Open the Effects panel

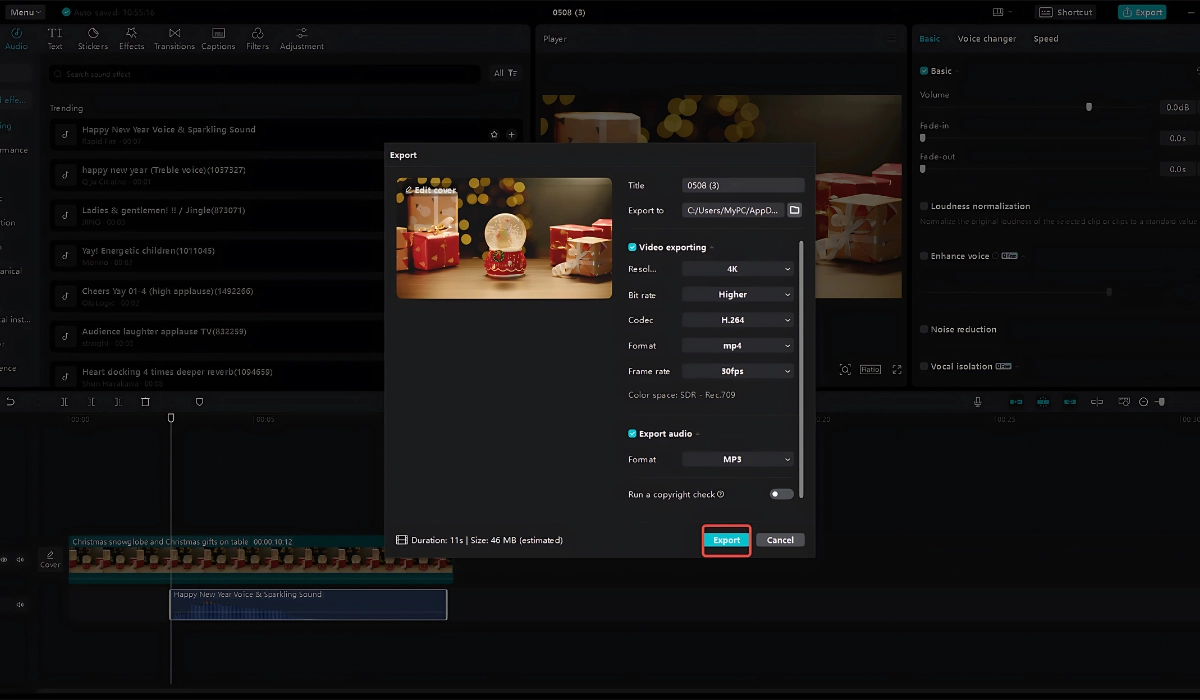pos(132,39)
